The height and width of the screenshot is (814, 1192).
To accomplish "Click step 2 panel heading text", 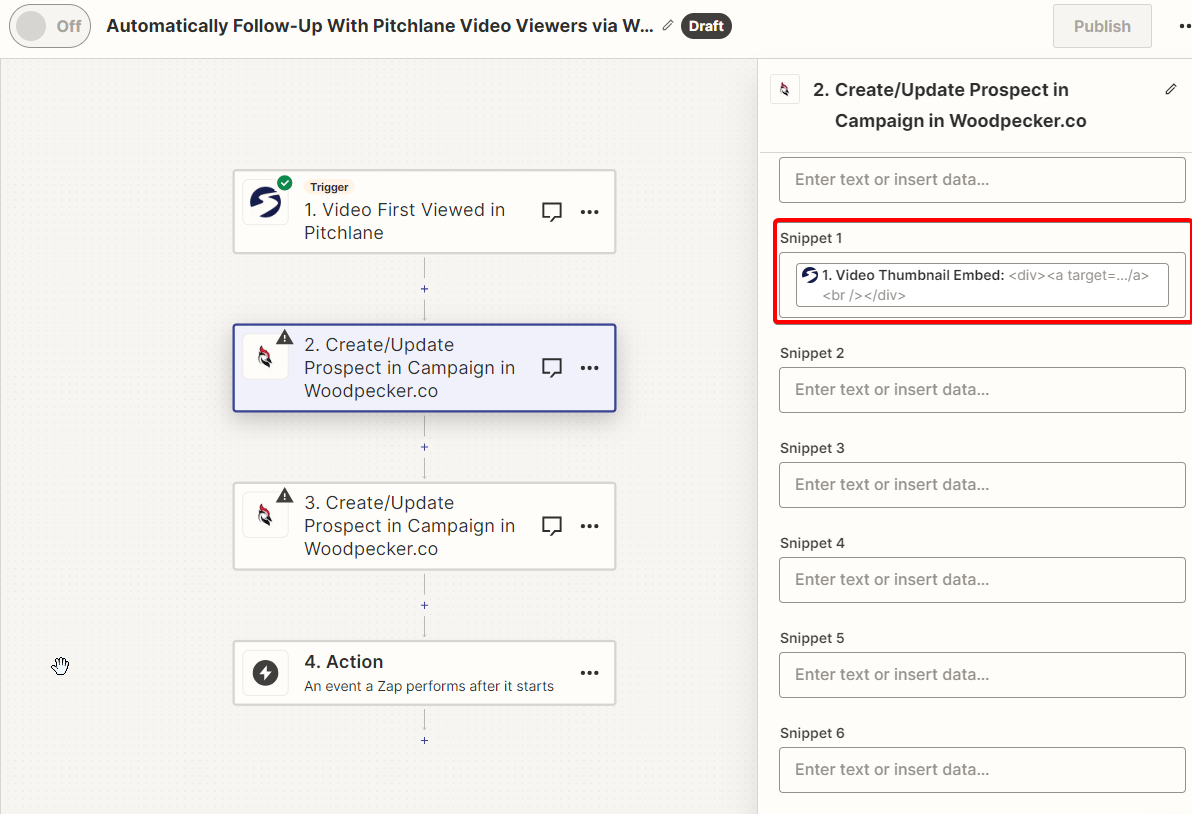I will [949, 105].
